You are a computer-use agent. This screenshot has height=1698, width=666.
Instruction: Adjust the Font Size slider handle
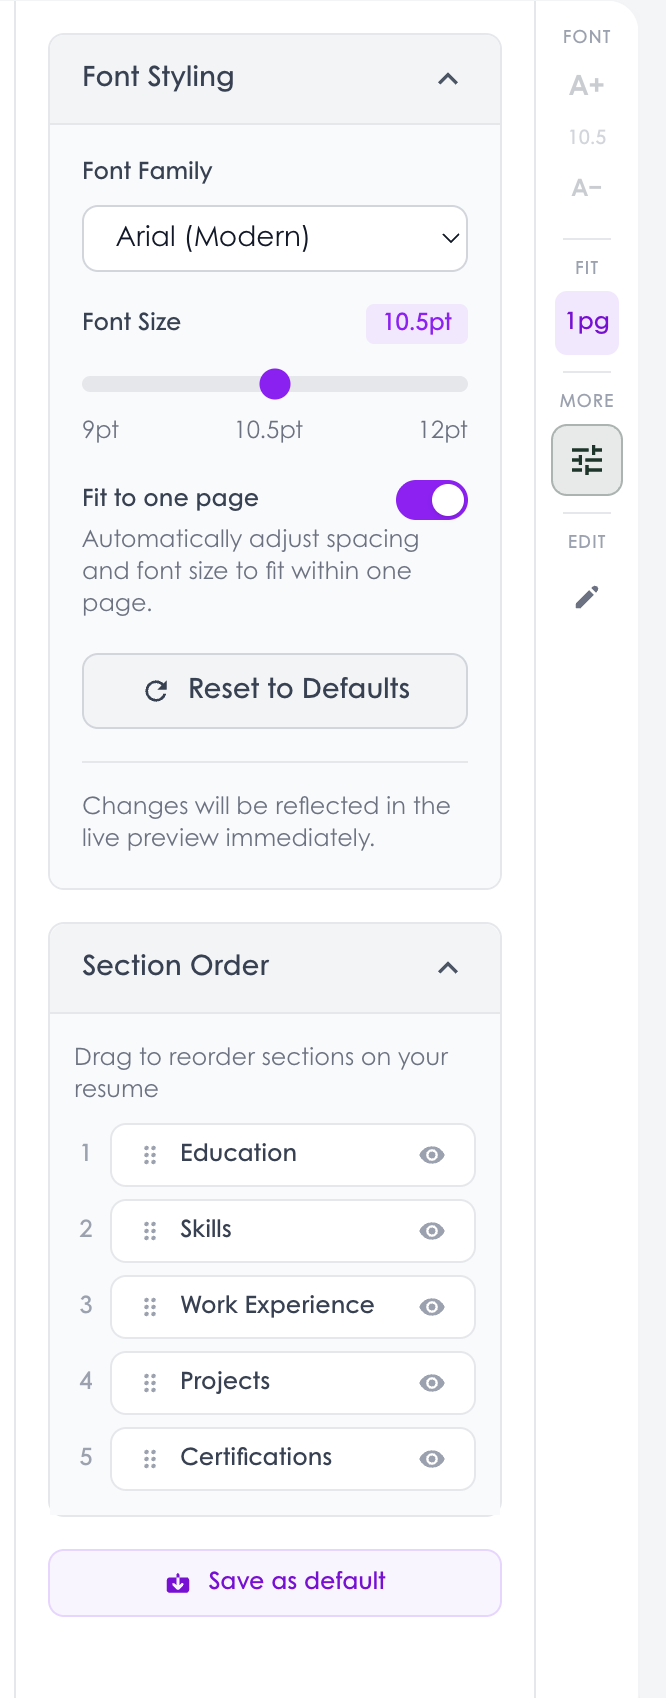(x=275, y=384)
